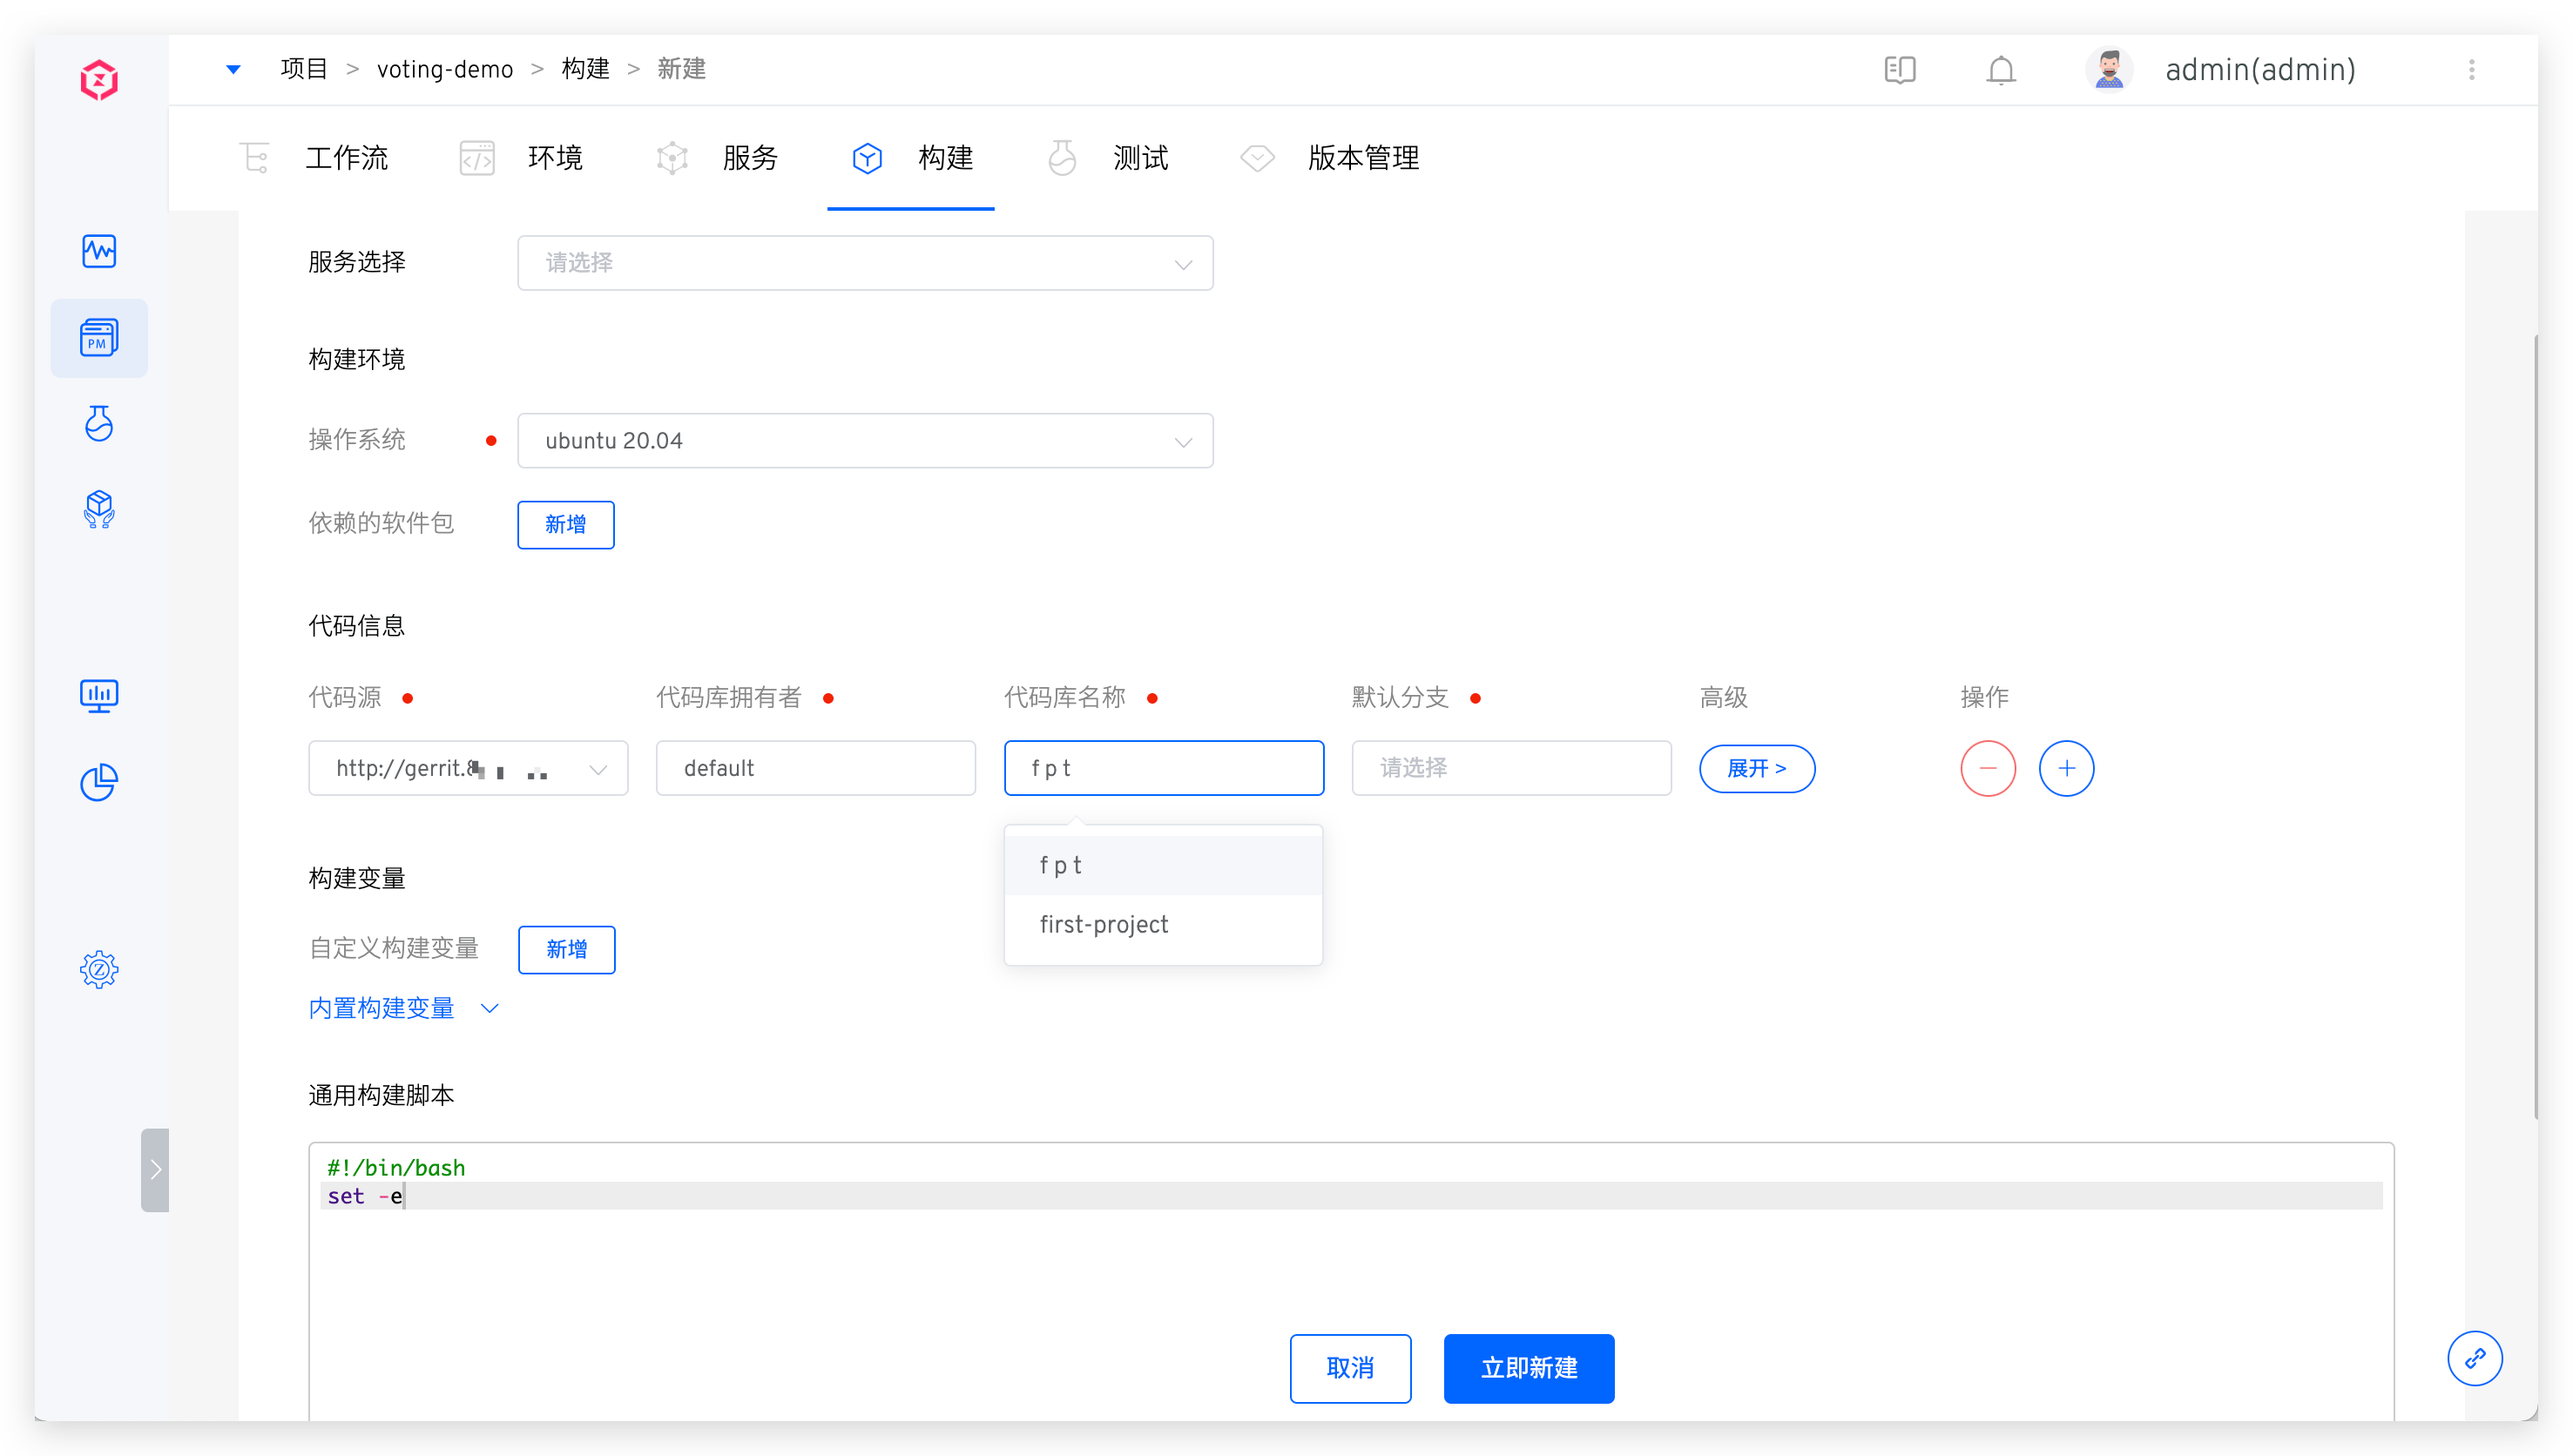This screenshot has width=2573, height=1456.
Task: Remove code repository row with minus button
Action: pyautogui.click(x=1987, y=768)
